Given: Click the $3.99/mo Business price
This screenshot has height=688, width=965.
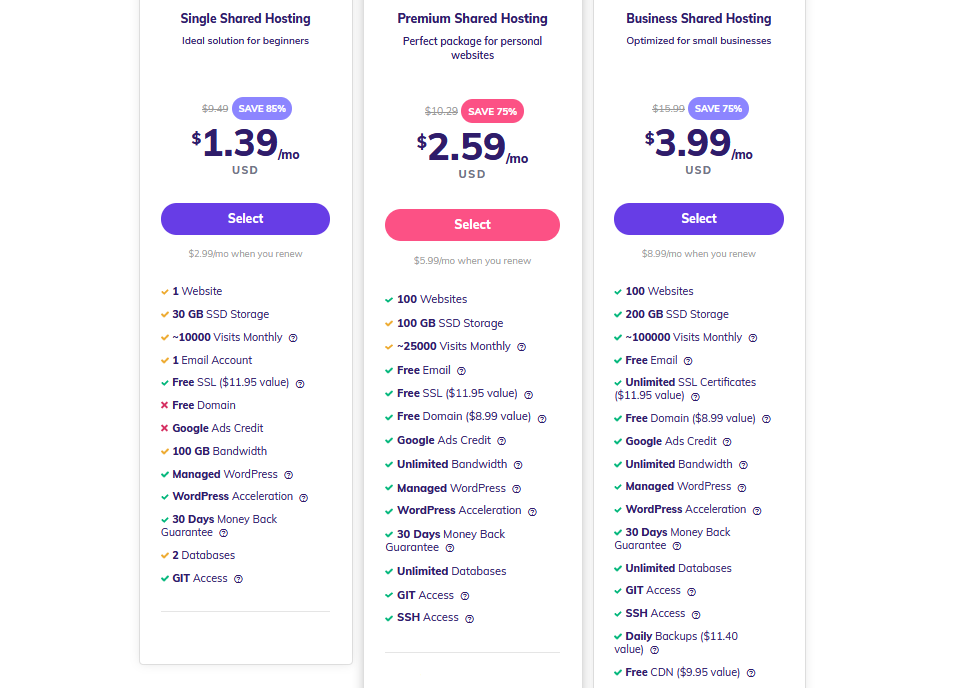Looking at the screenshot, I should click(x=698, y=144).
